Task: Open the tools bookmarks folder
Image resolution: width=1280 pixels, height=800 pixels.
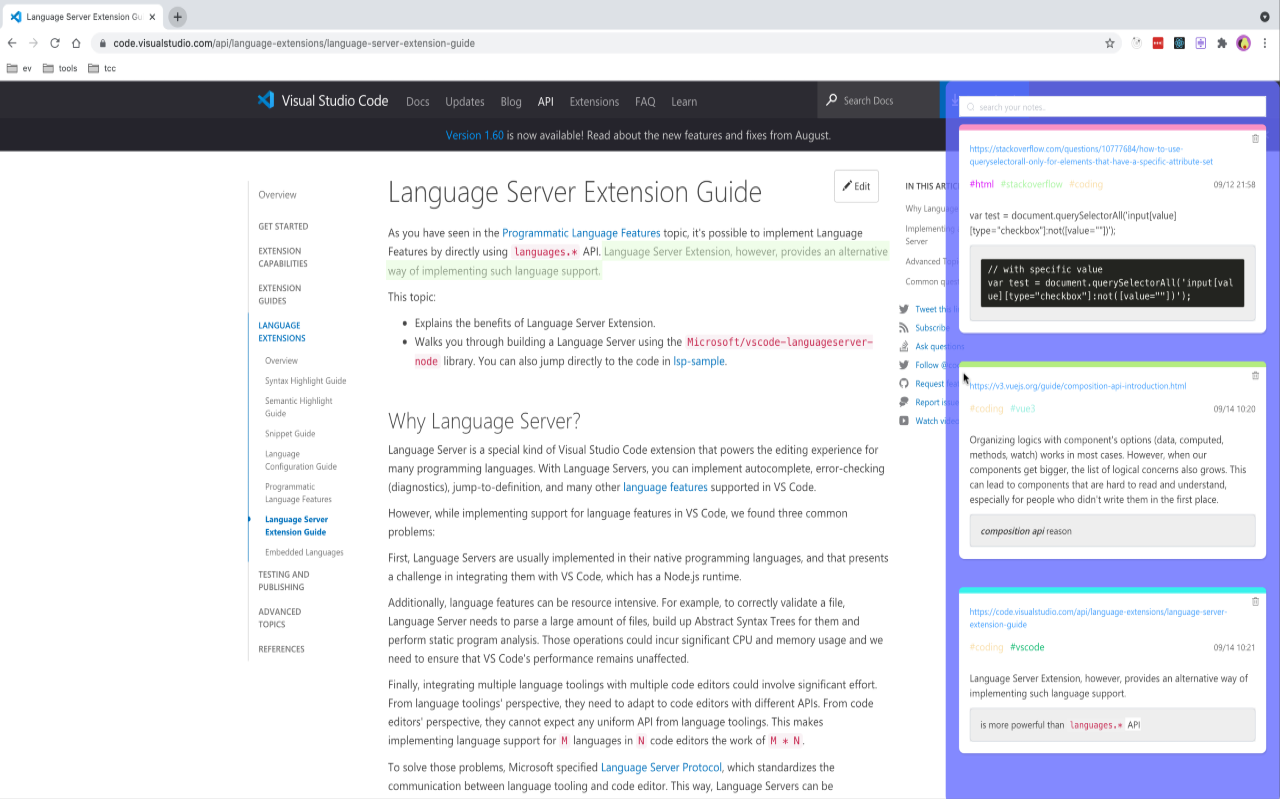Action: pyautogui.click(x=60, y=68)
